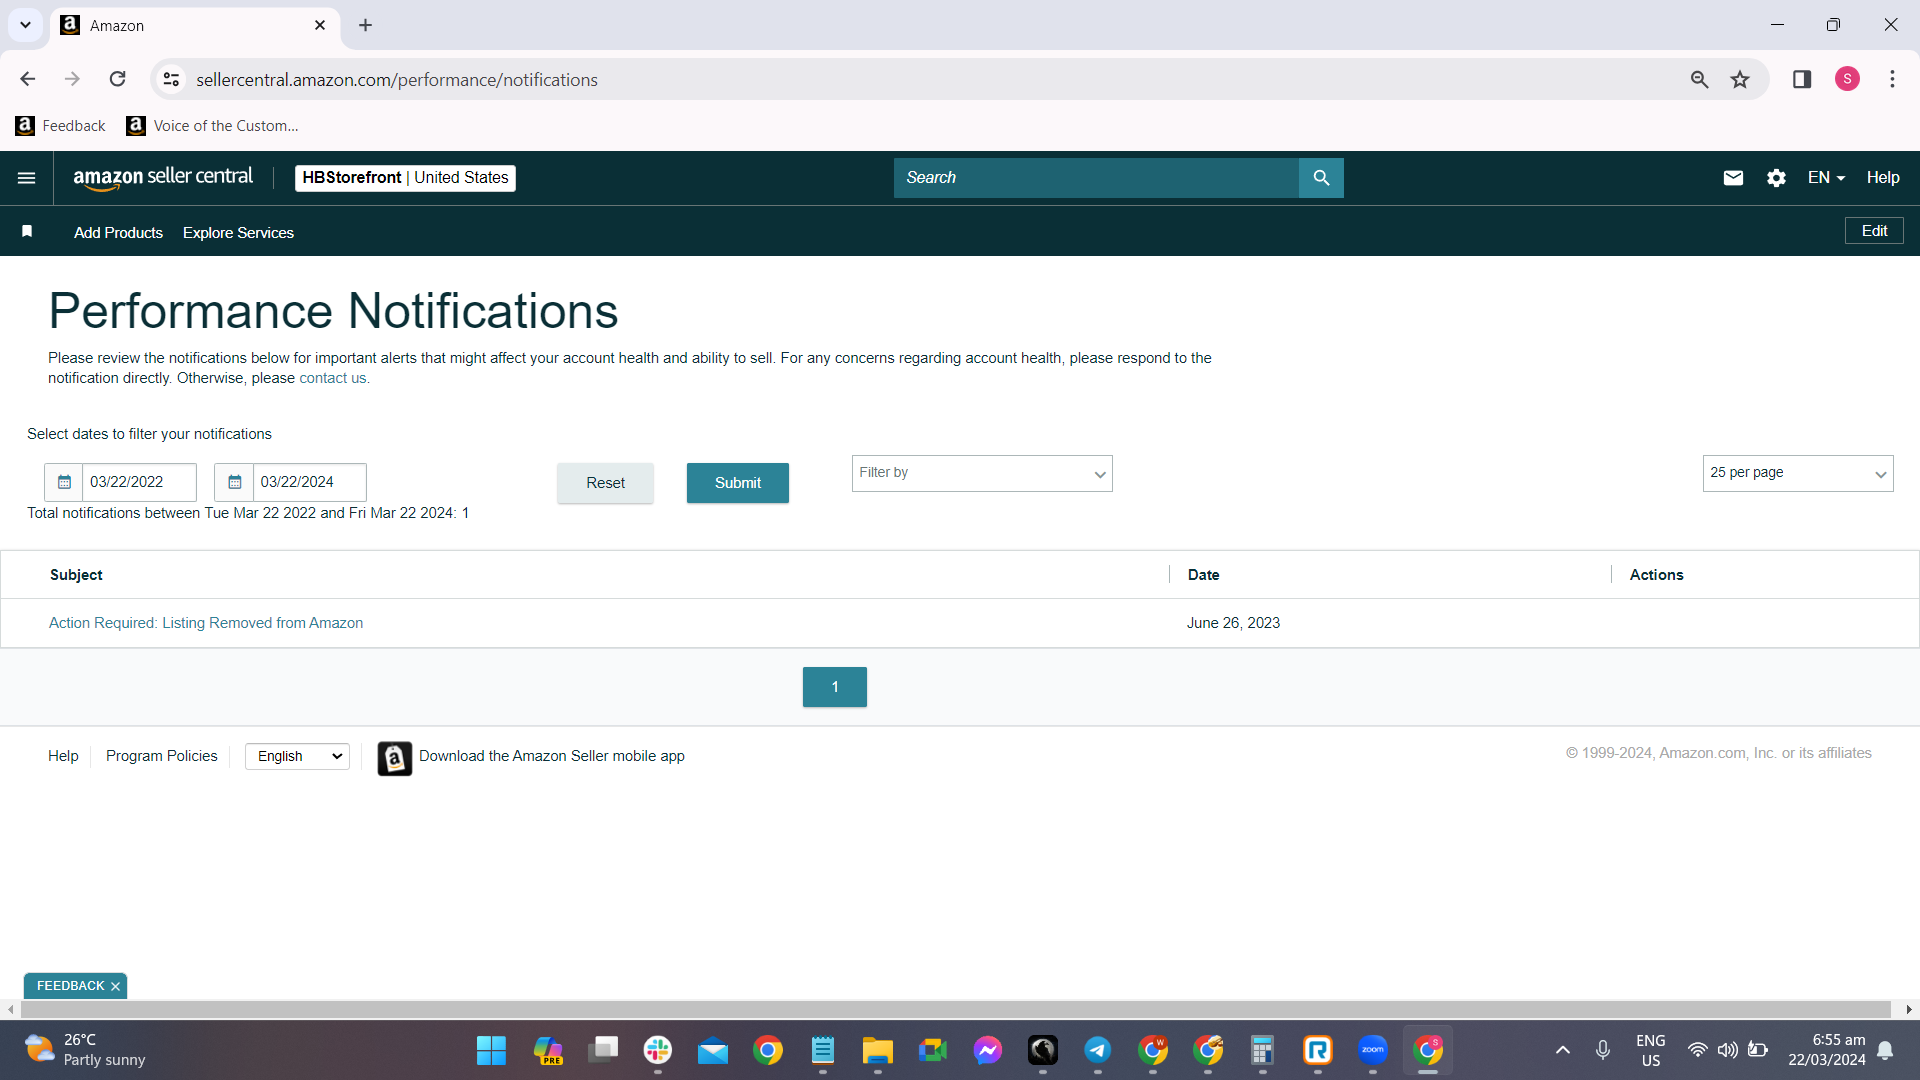The width and height of the screenshot is (1920, 1080).
Task: Open the messages envelope icon
Action: tap(1733, 178)
